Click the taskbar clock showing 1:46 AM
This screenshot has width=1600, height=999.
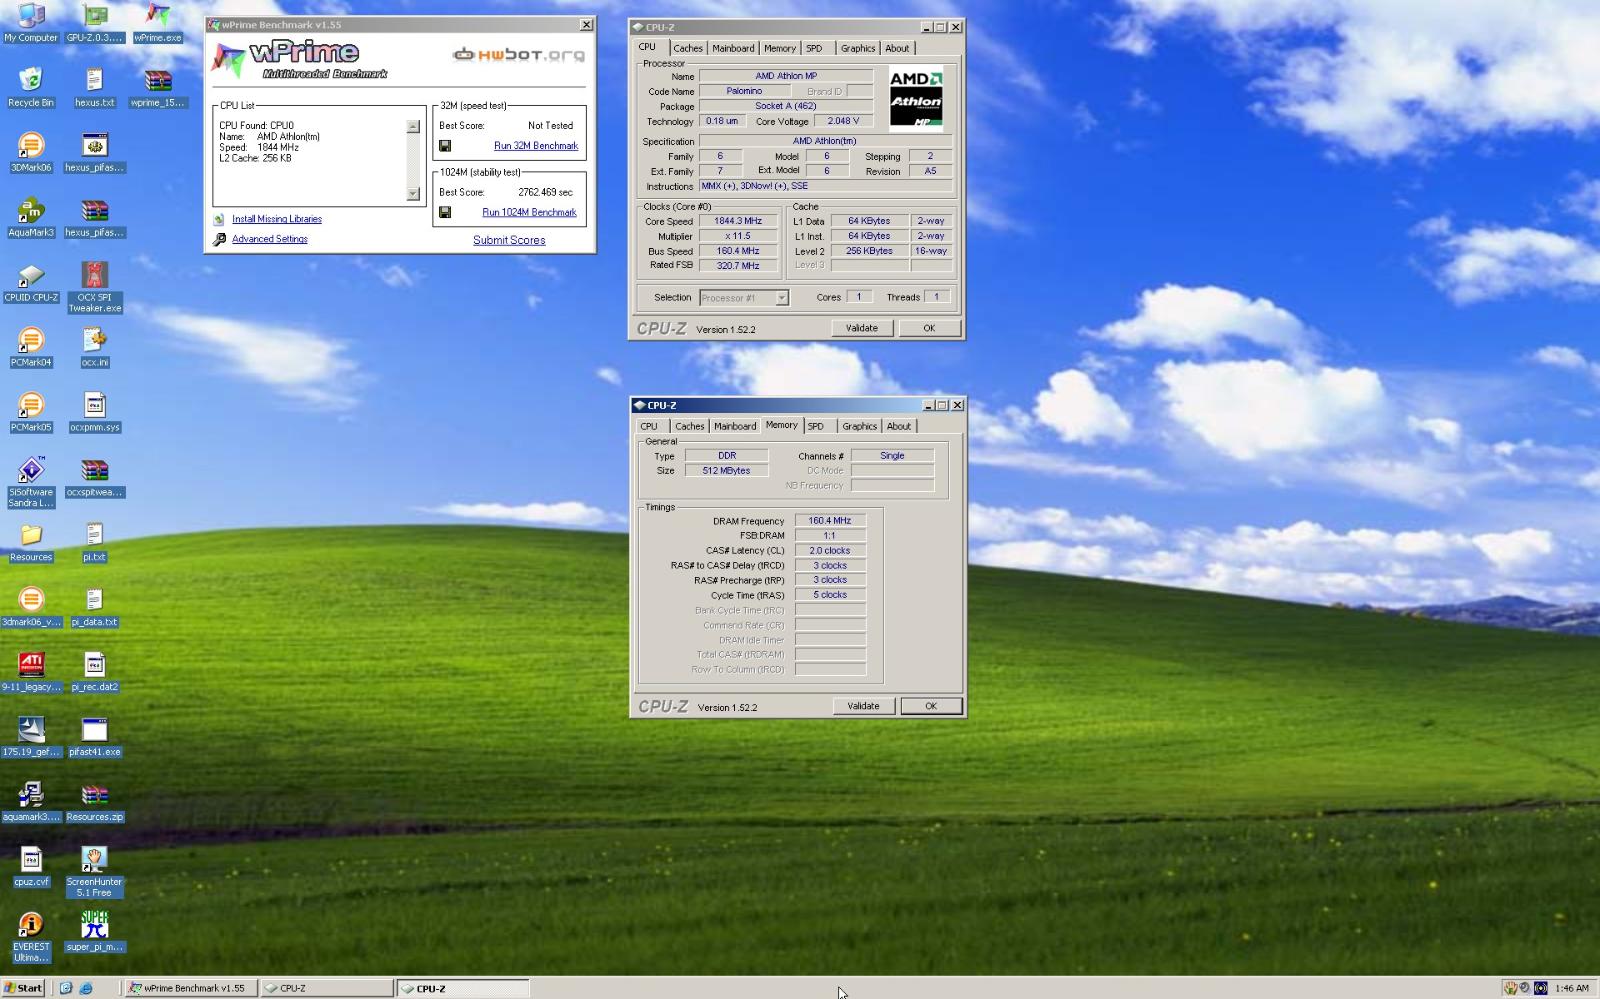1572,988
